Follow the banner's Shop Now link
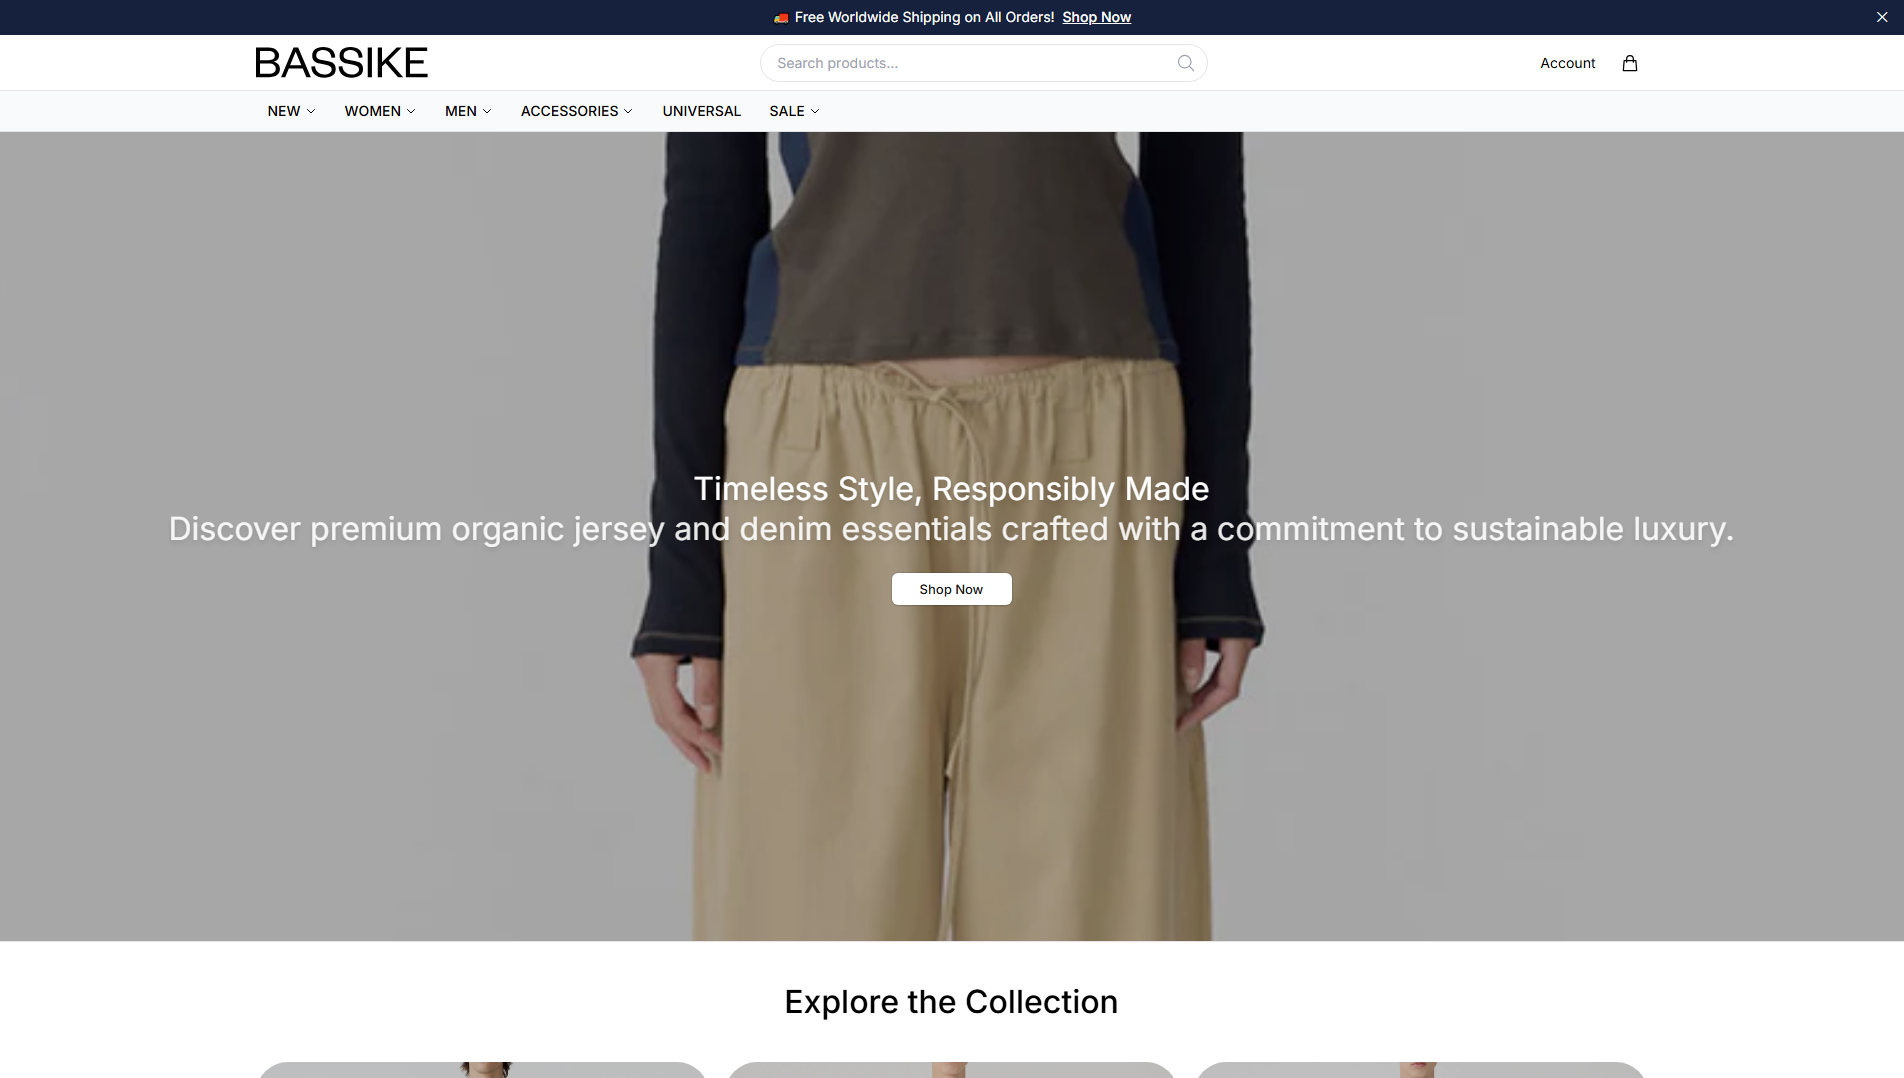The image size is (1904, 1078). tap(1096, 17)
